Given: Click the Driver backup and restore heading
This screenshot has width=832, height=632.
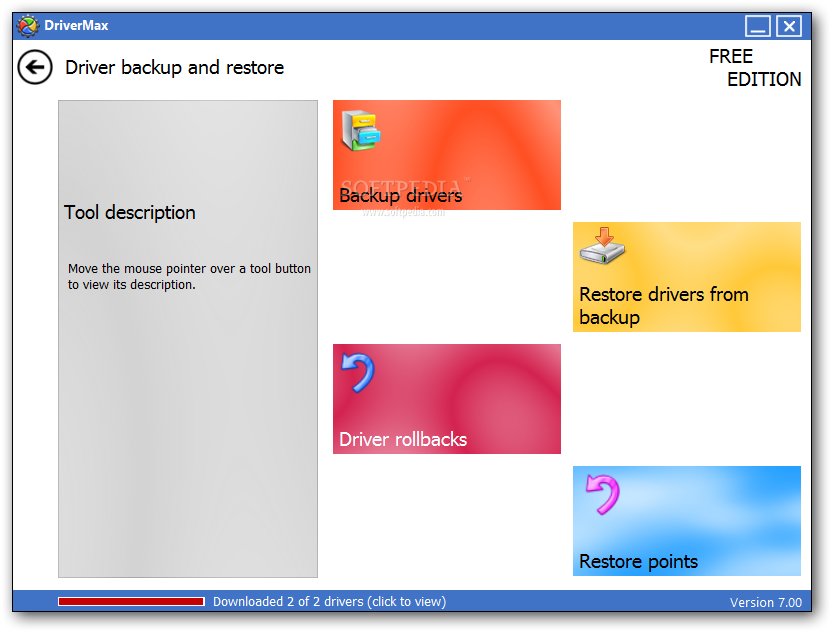Looking at the screenshot, I should [175, 68].
